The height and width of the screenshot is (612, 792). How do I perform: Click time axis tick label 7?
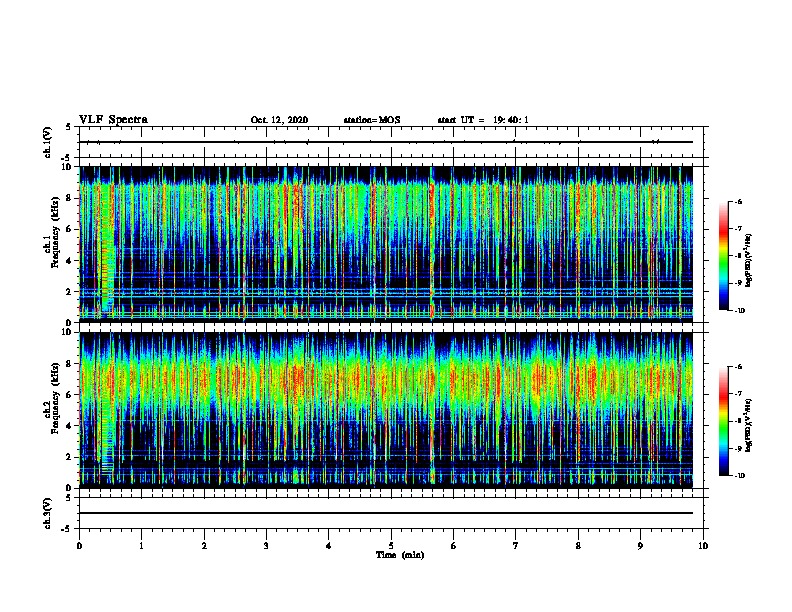[x=516, y=546]
